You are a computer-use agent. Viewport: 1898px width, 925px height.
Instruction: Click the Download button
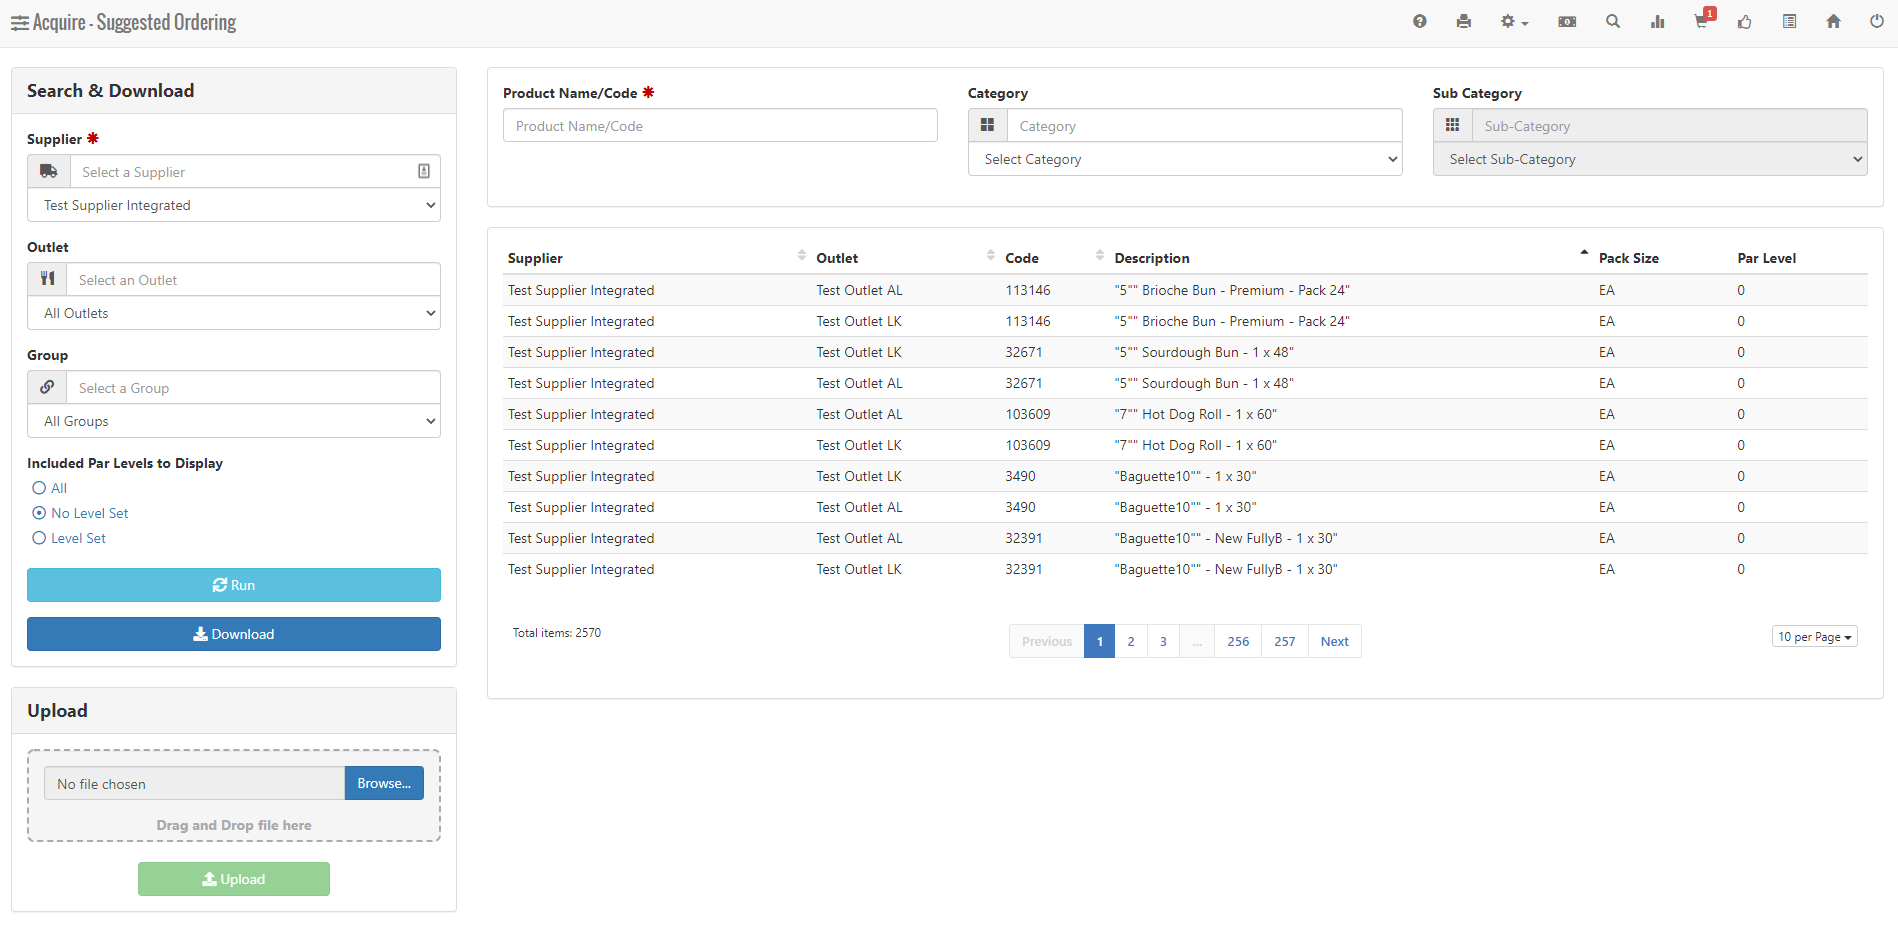pyautogui.click(x=234, y=634)
